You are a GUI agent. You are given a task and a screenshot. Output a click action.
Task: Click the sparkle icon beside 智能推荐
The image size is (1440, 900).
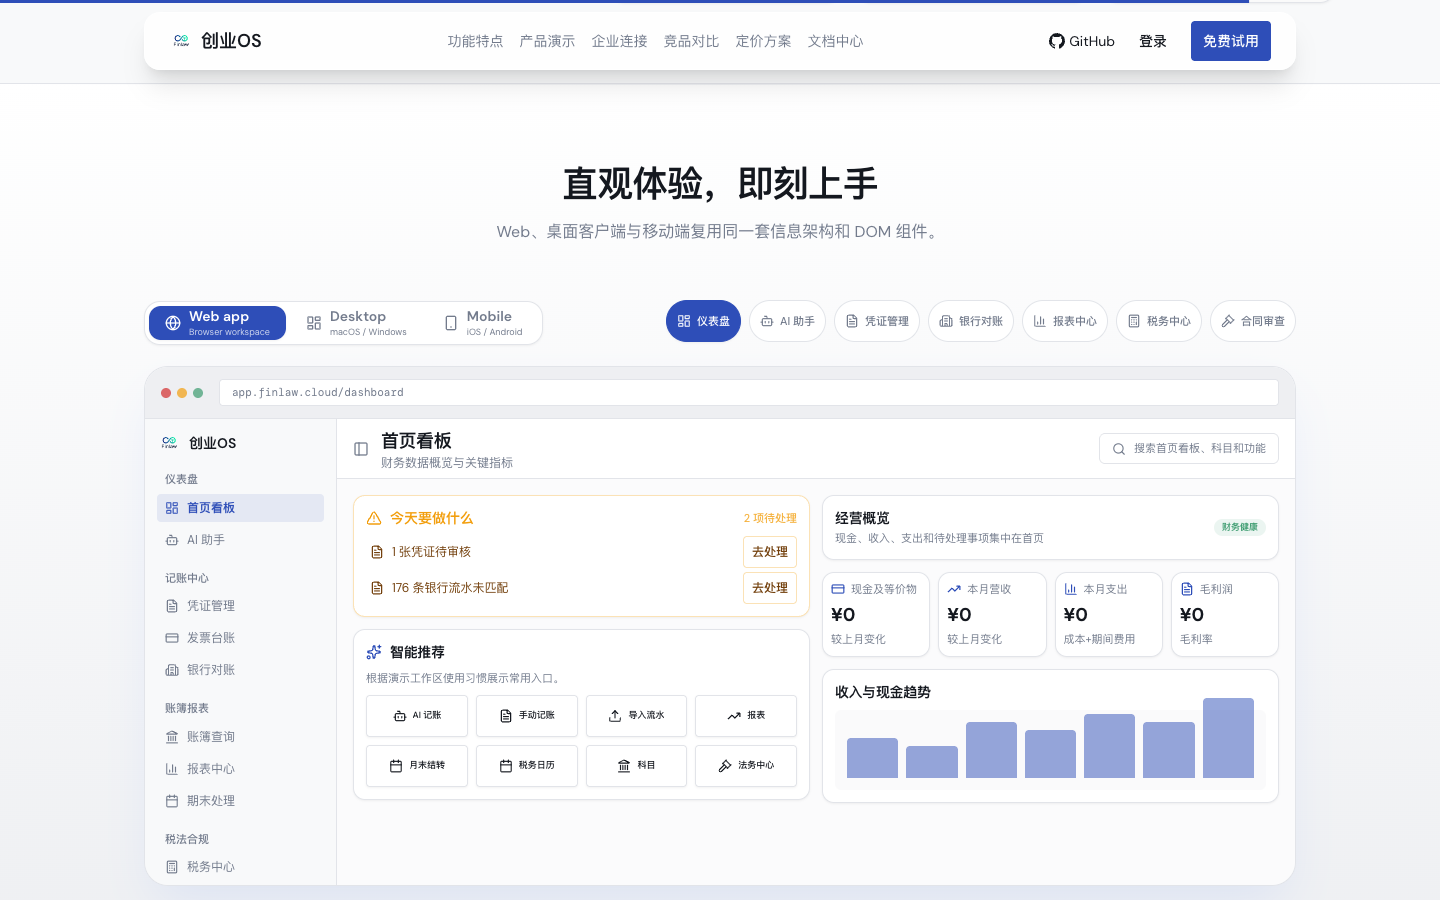coord(374,652)
